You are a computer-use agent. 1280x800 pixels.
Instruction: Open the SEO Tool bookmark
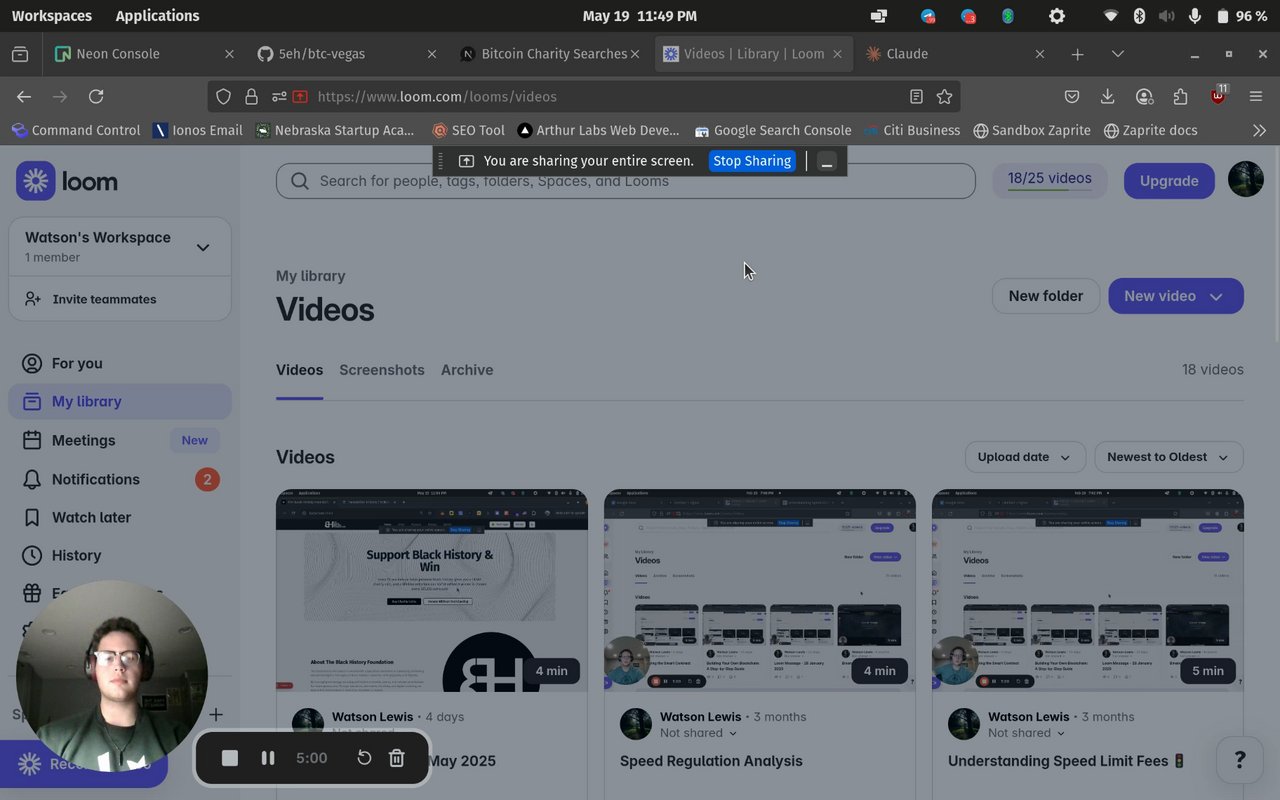[468, 130]
